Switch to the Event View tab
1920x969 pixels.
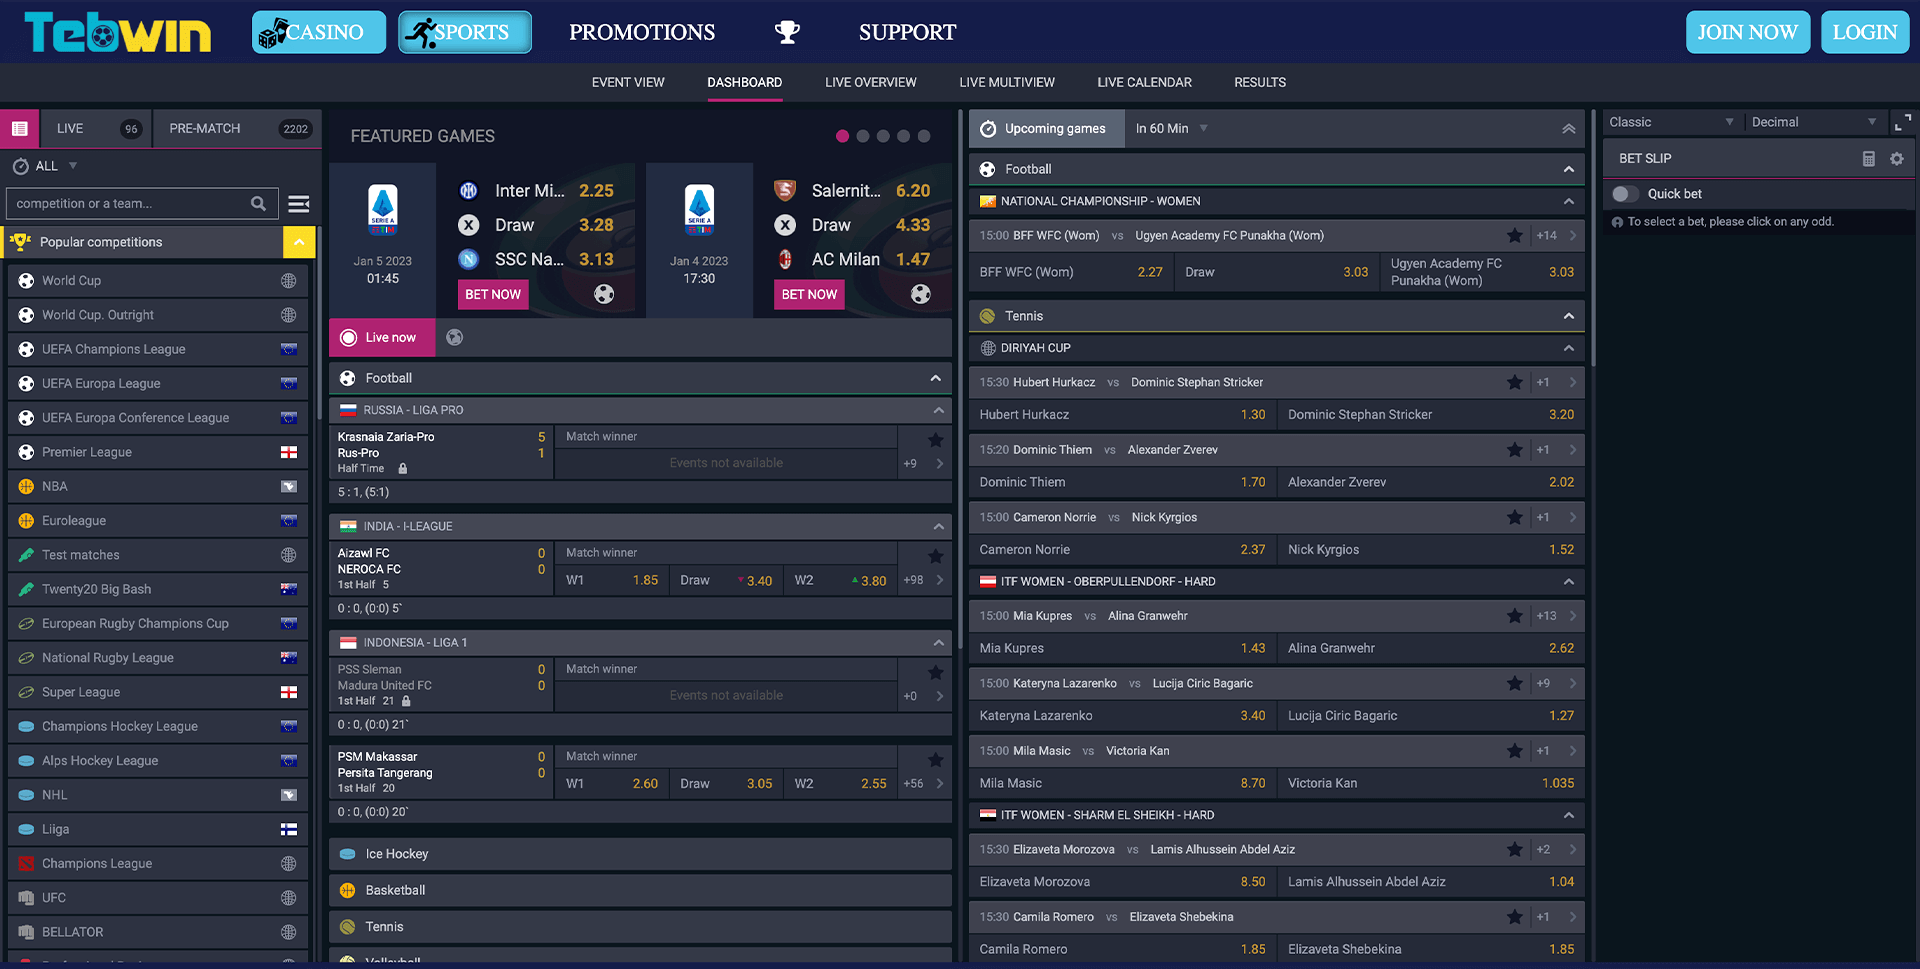click(628, 82)
